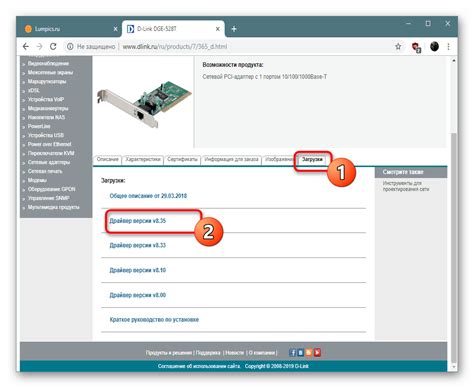Click the VK icon in the footer
This screenshot has width=474, height=388.
click(x=300, y=352)
